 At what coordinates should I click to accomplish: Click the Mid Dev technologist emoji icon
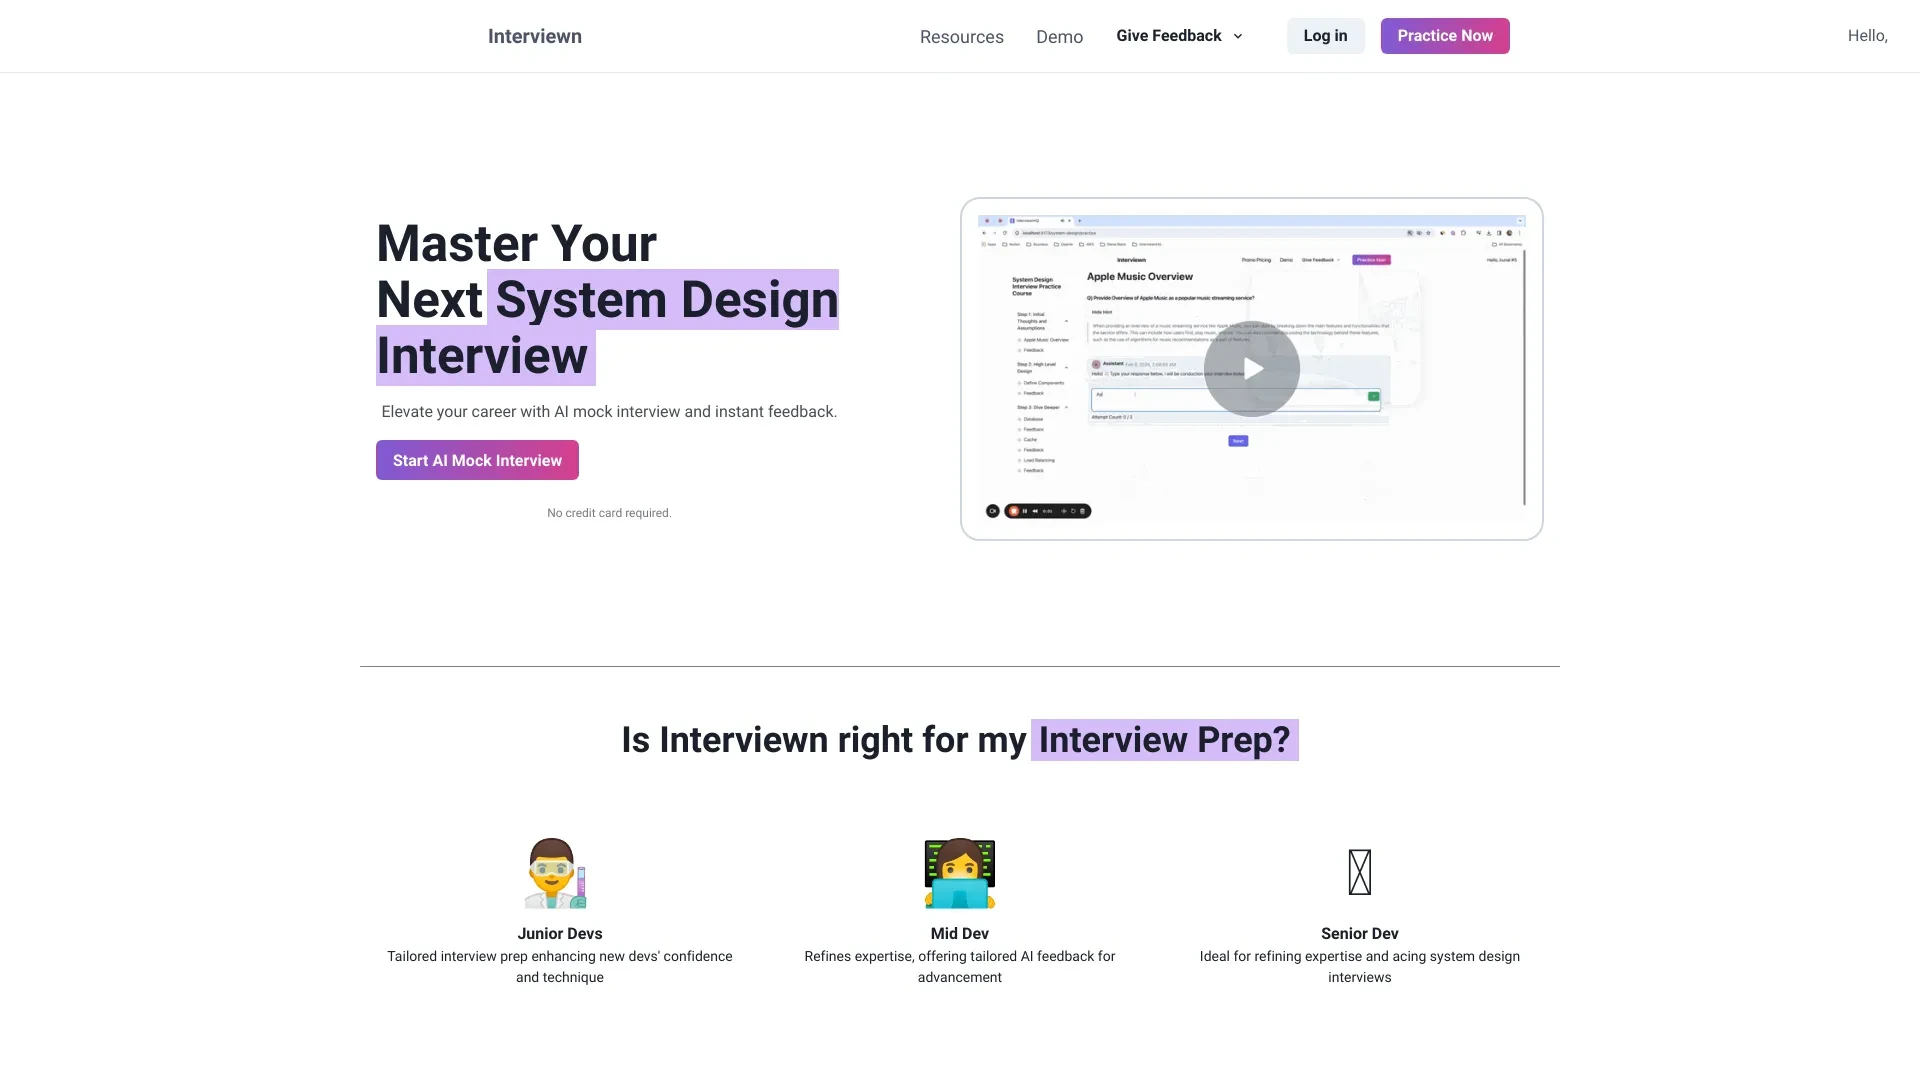coord(960,873)
